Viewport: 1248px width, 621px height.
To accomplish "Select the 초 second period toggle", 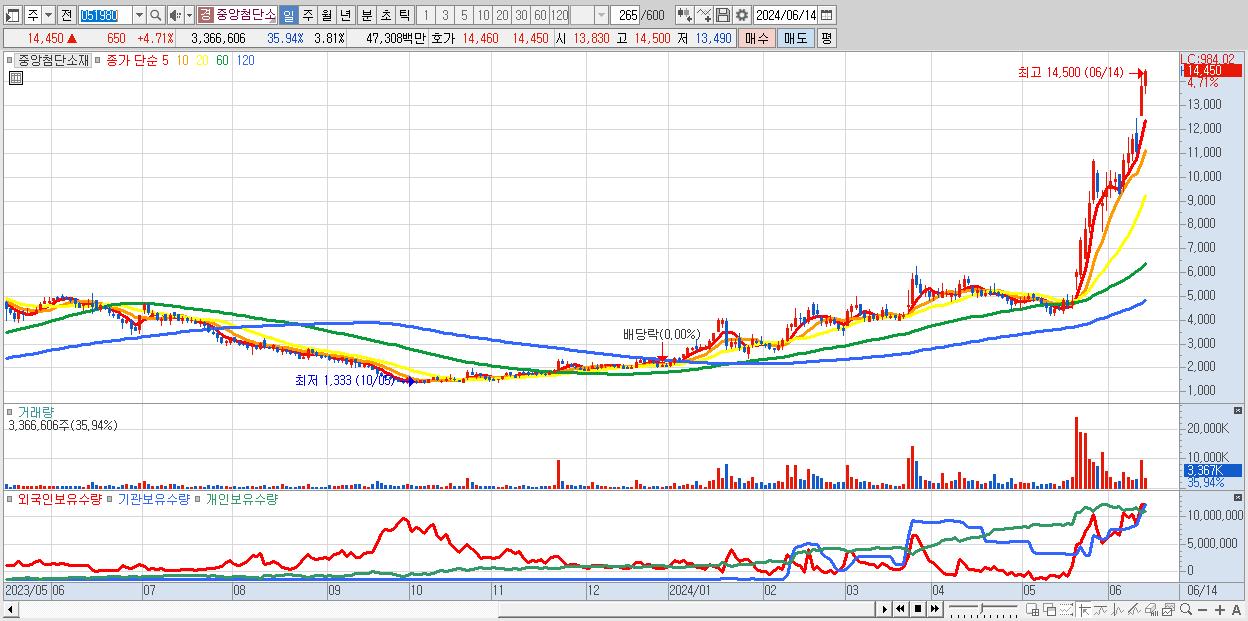I will 385,15.
